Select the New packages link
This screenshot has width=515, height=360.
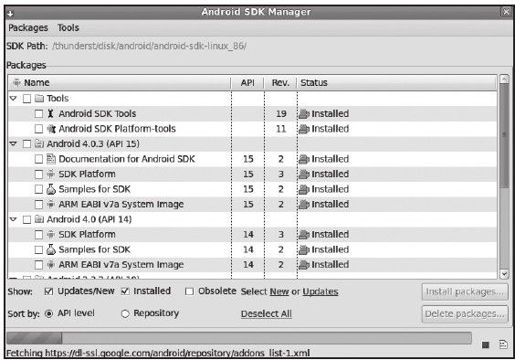279,292
